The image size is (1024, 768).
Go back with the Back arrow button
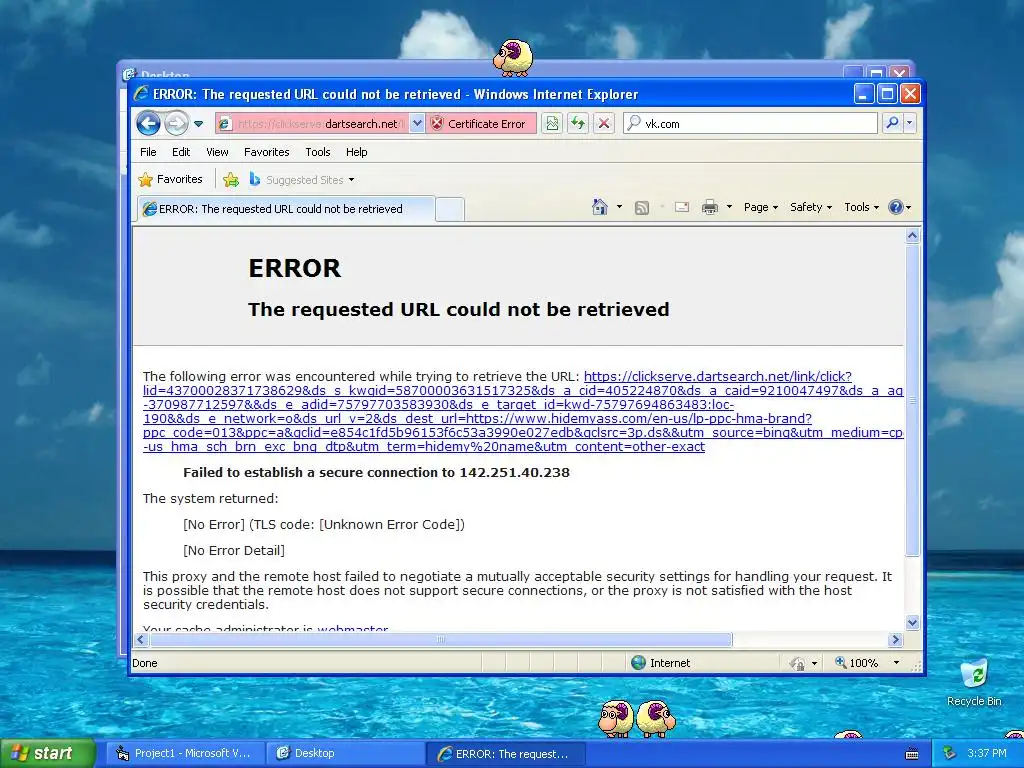click(148, 123)
